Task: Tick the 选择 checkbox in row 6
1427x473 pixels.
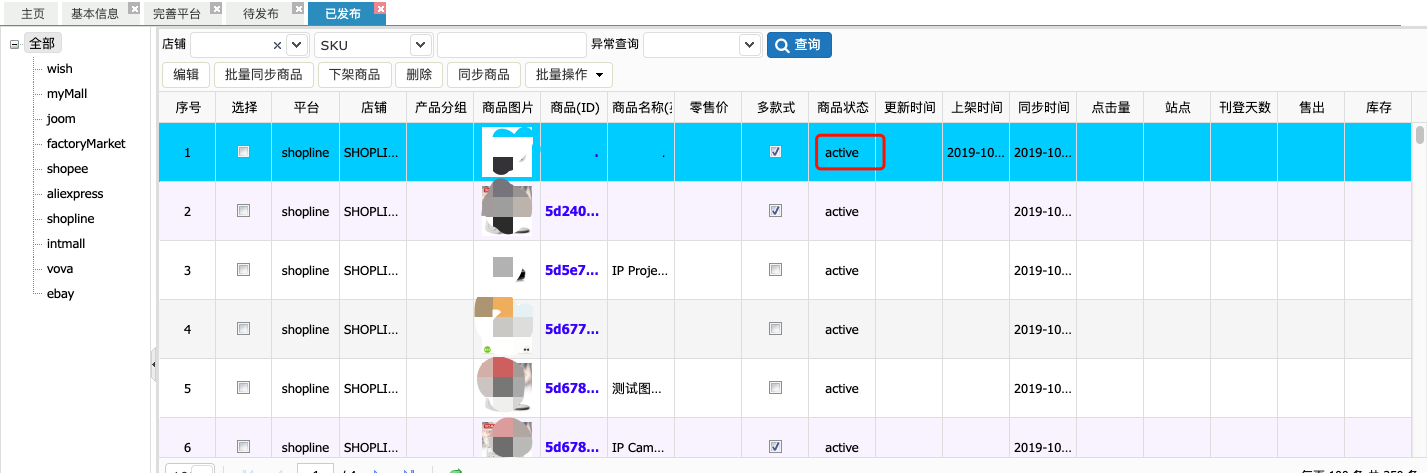Action: coord(243,446)
